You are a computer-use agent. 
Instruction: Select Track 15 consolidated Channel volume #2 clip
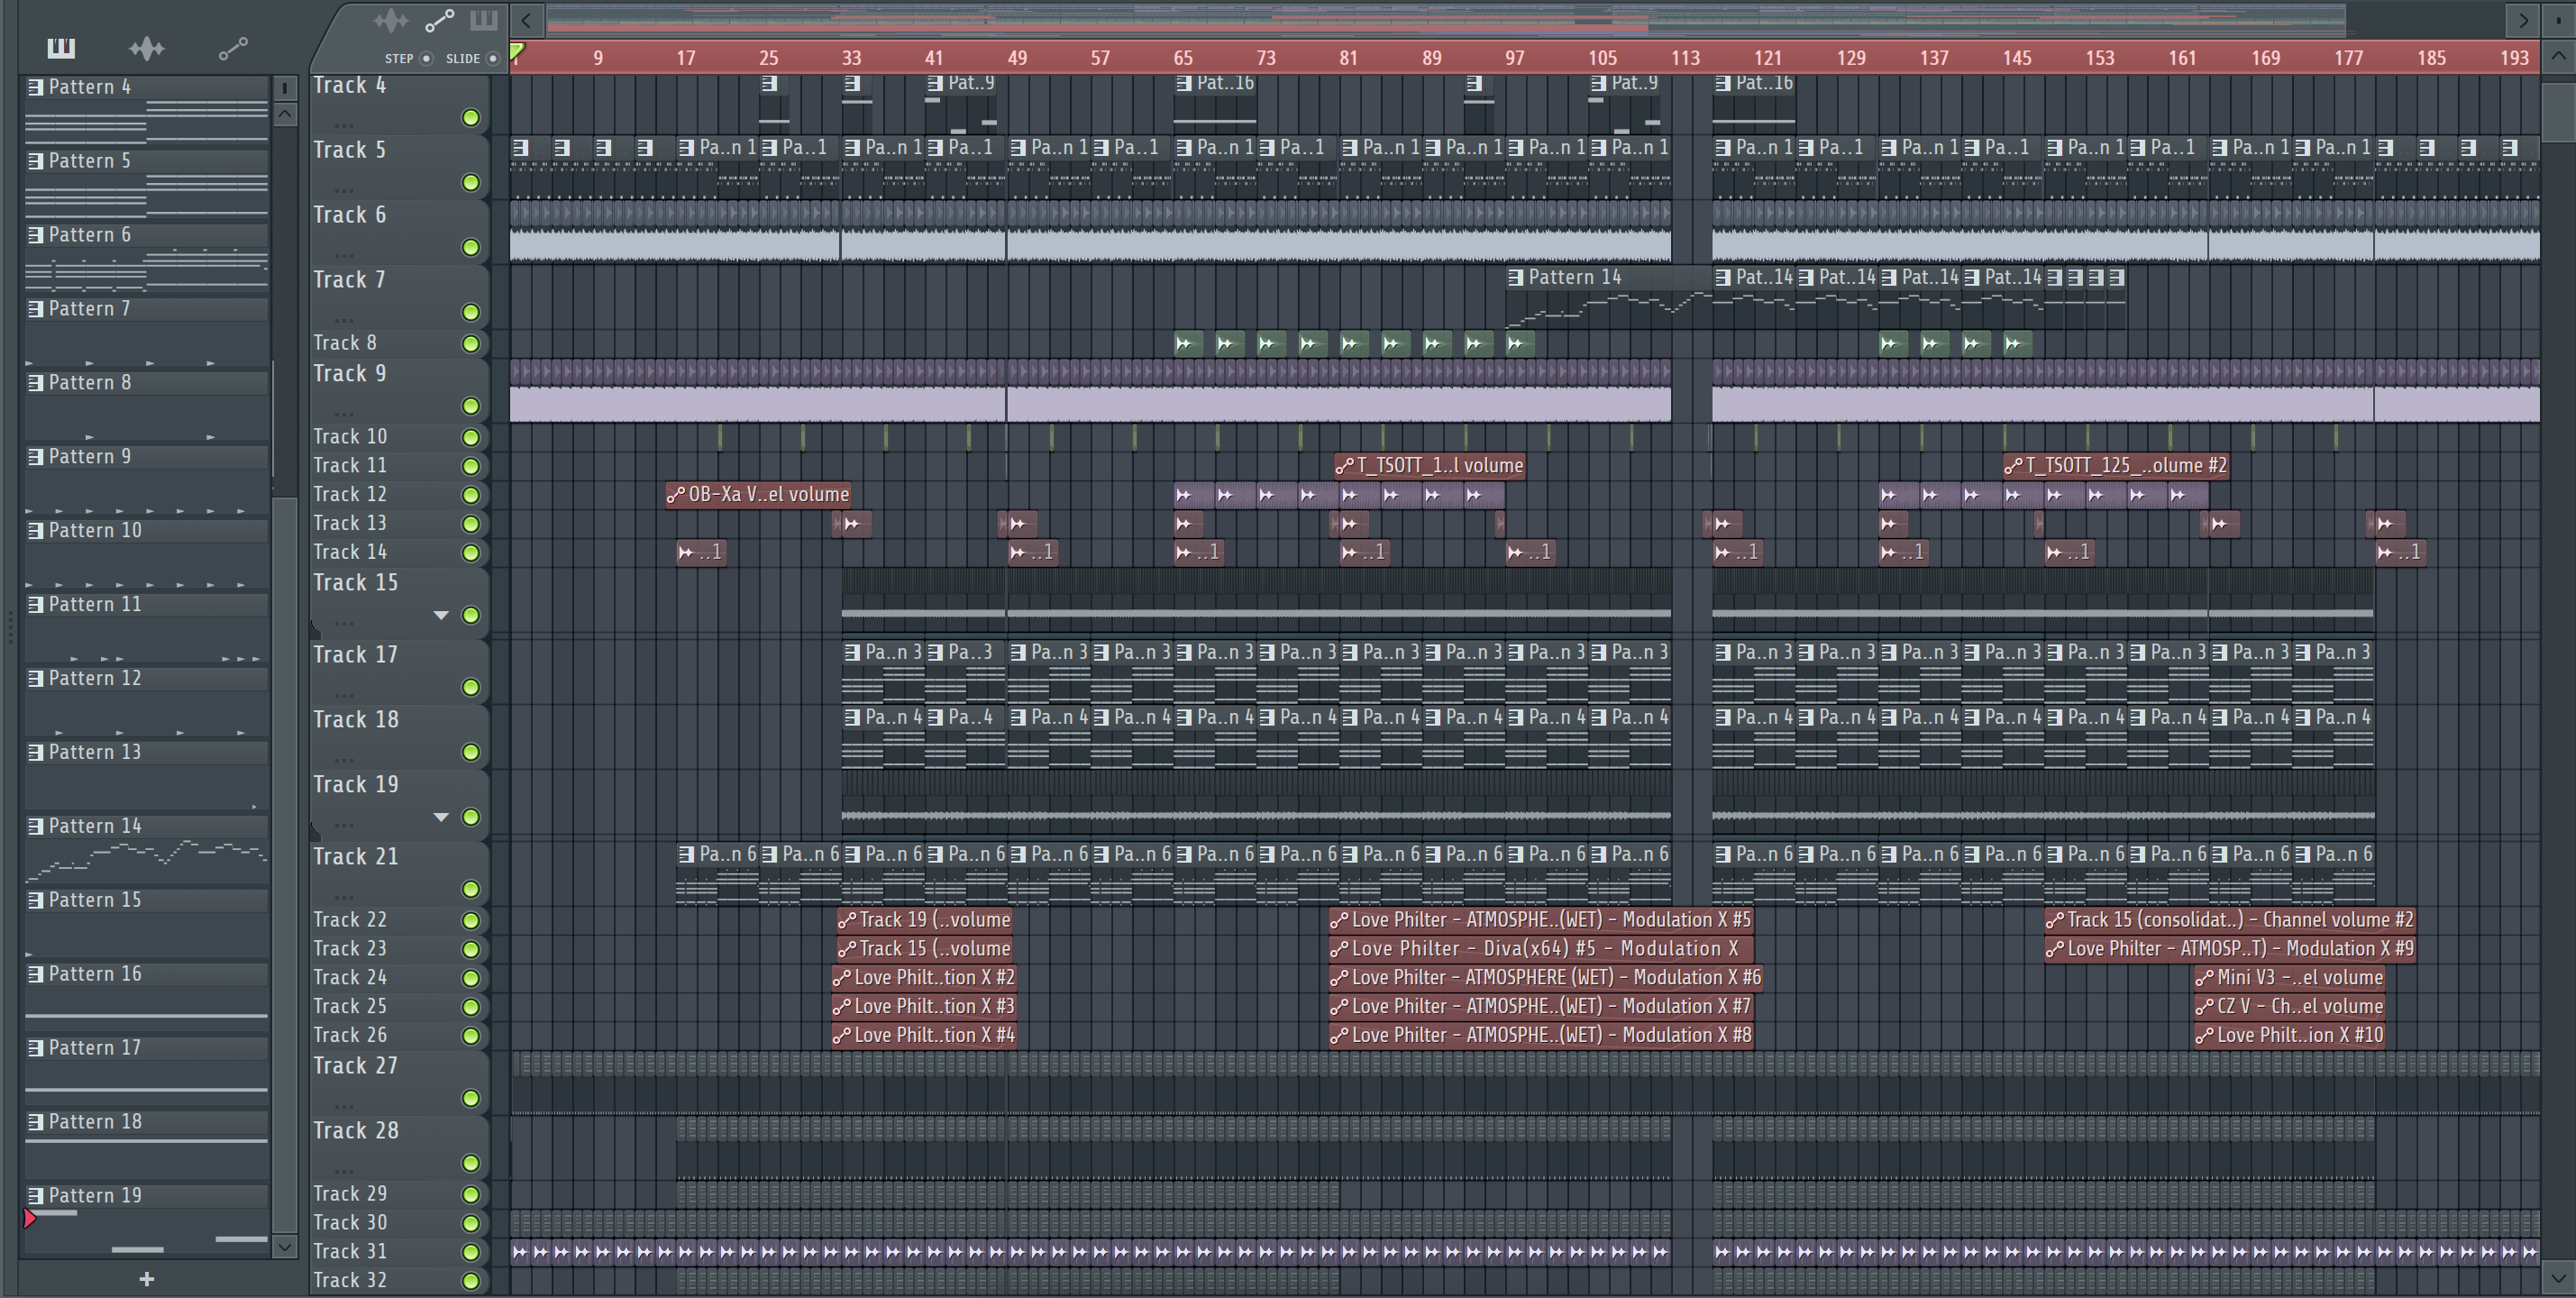pos(2230,919)
